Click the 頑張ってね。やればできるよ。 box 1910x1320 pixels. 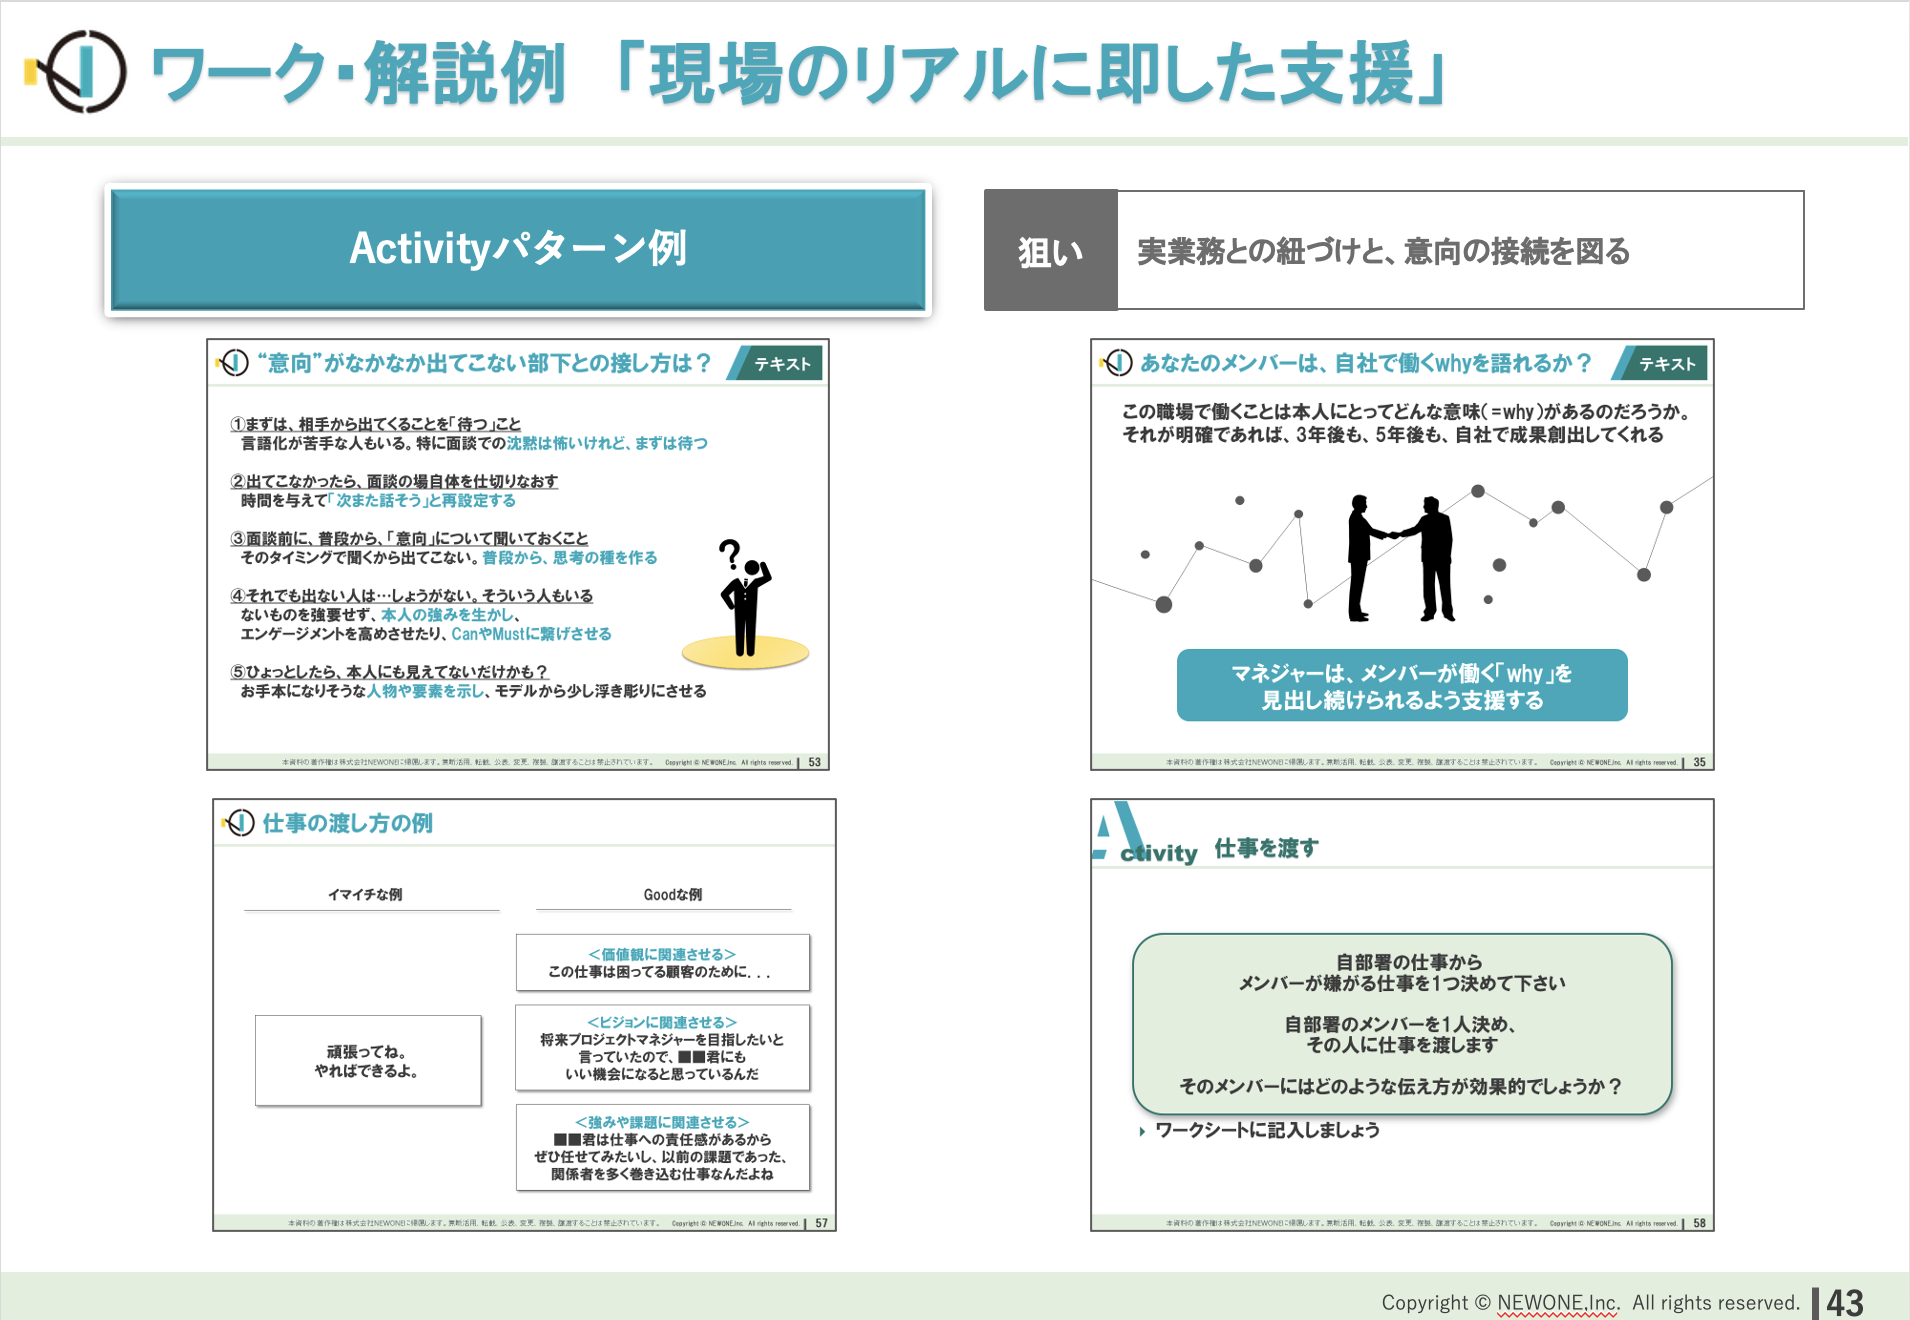pyautogui.click(x=368, y=1061)
